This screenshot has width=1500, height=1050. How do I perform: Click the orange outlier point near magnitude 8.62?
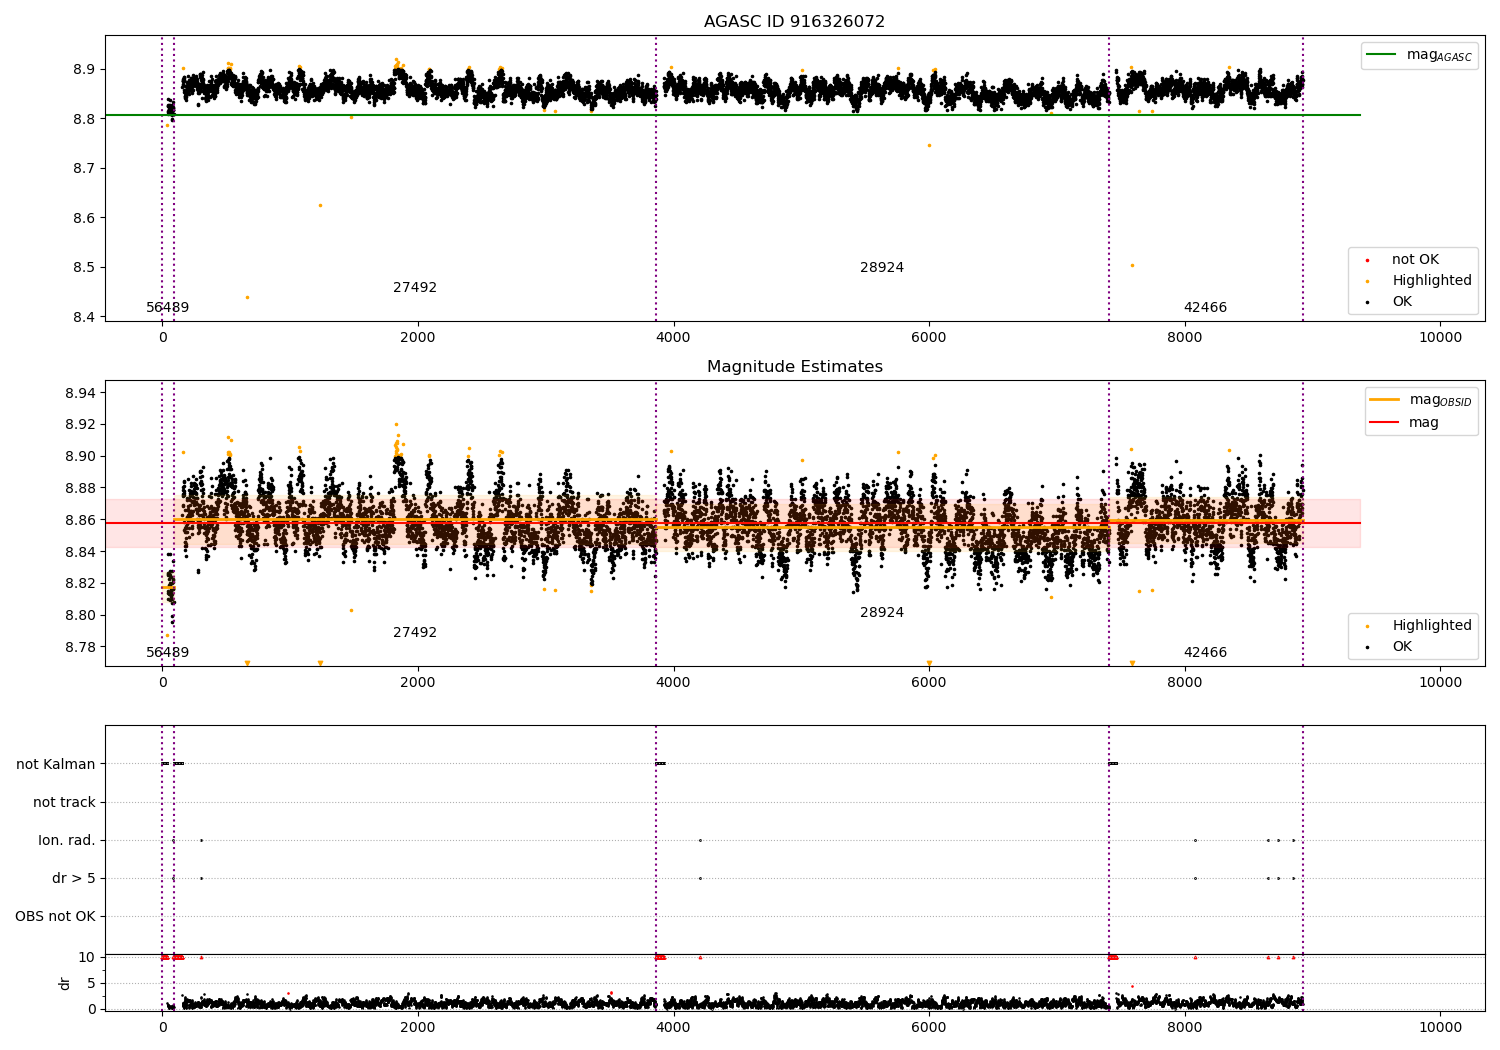320,205
